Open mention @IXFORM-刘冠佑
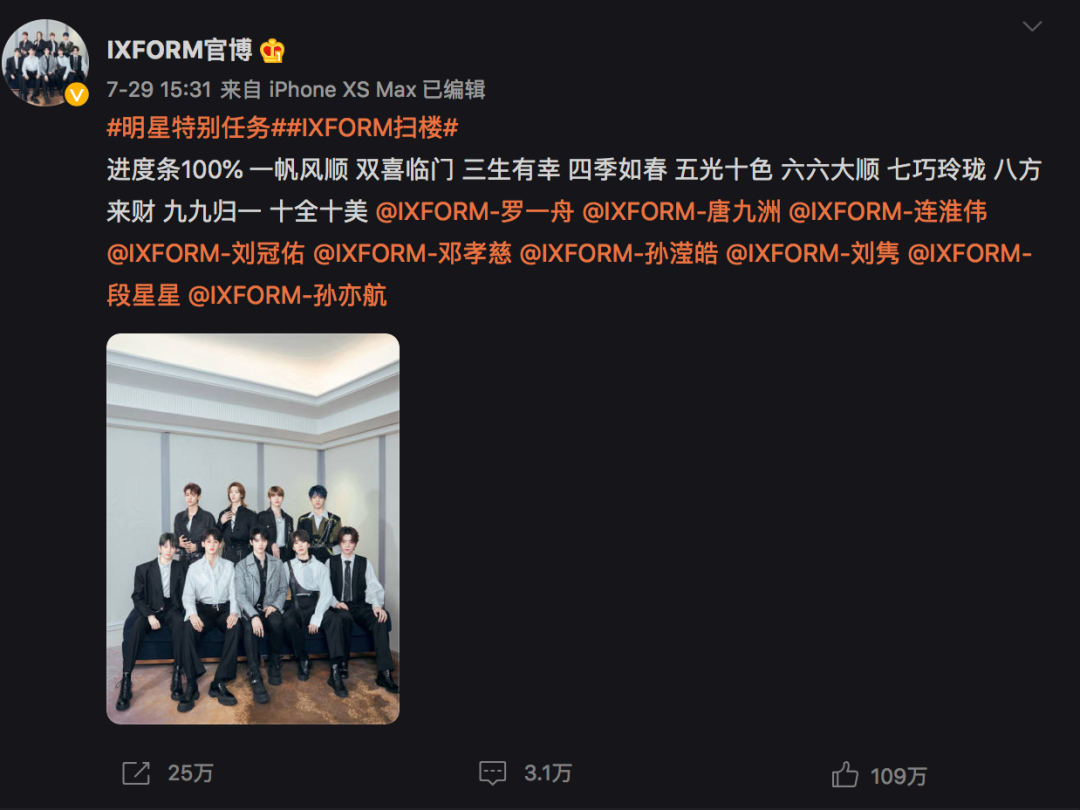The width and height of the screenshot is (1080, 810). 206,253
